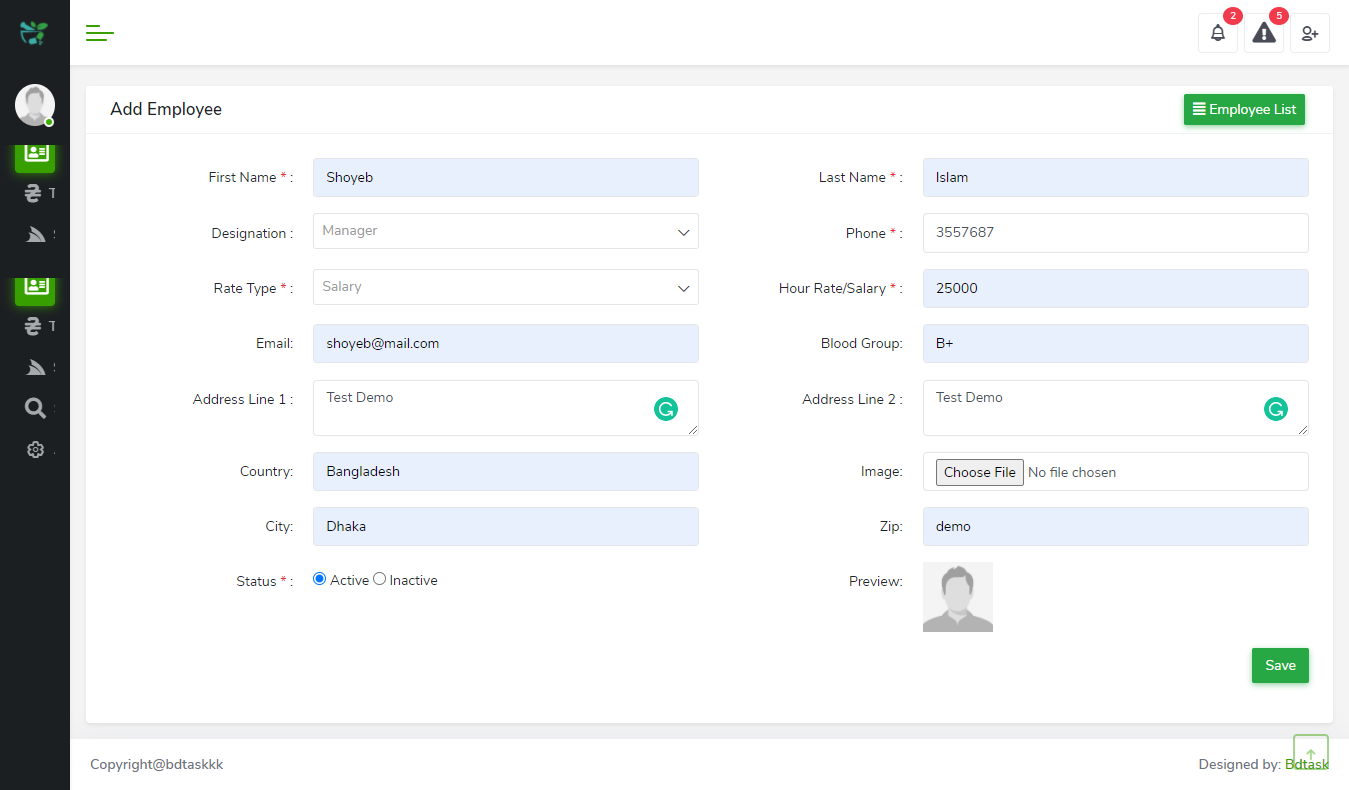The width and height of the screenshot is (1349, 790).
Task: Click the employee preview image thumbnail
Action: tap(957, 597)
